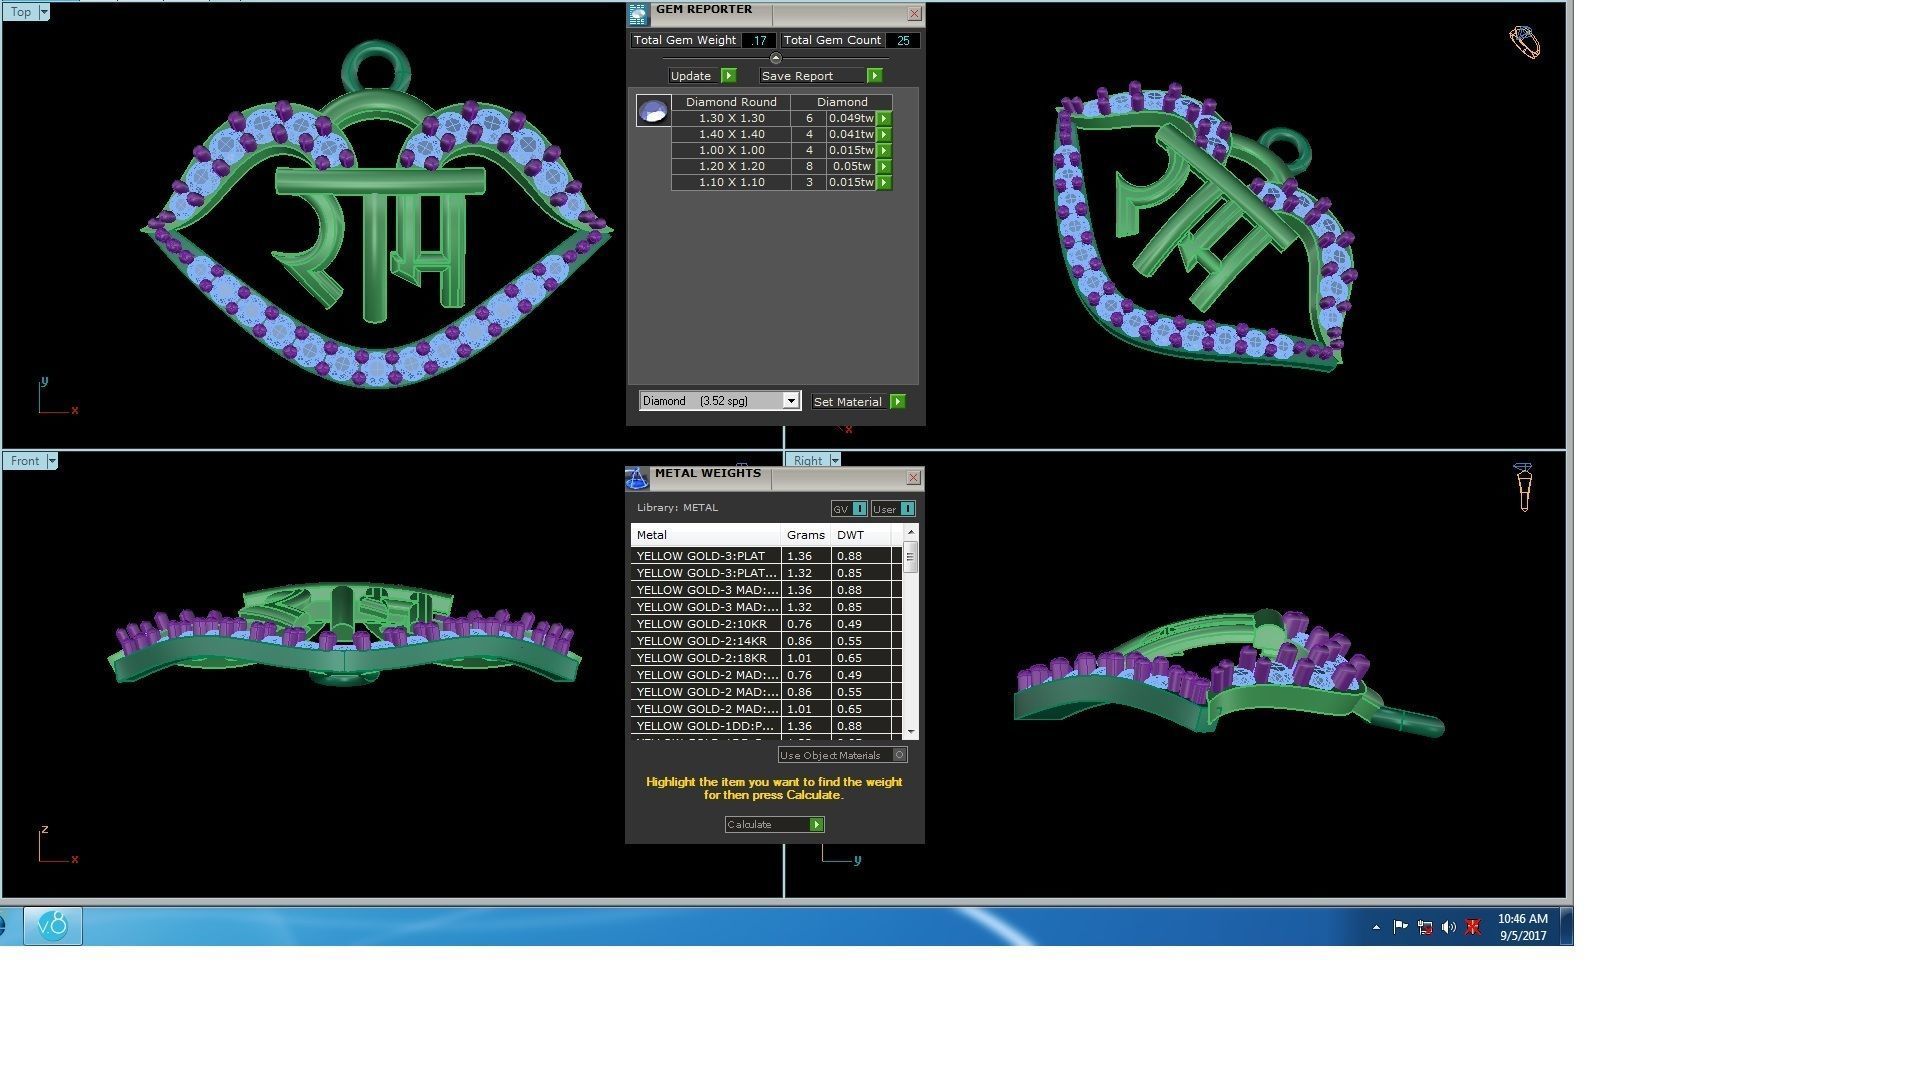Screen dimensions: 1920x1080
Task: Click the ring icon in top-right viewport
Action: click(1524, 42)
